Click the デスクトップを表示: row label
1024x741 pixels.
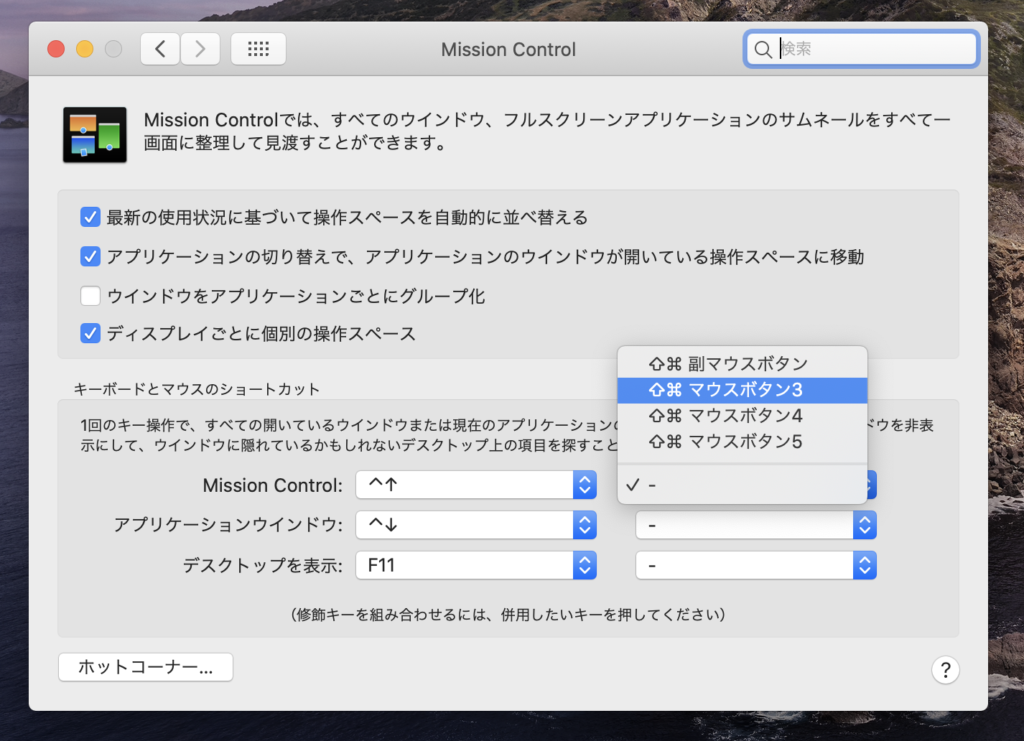[x=263, y=565]
